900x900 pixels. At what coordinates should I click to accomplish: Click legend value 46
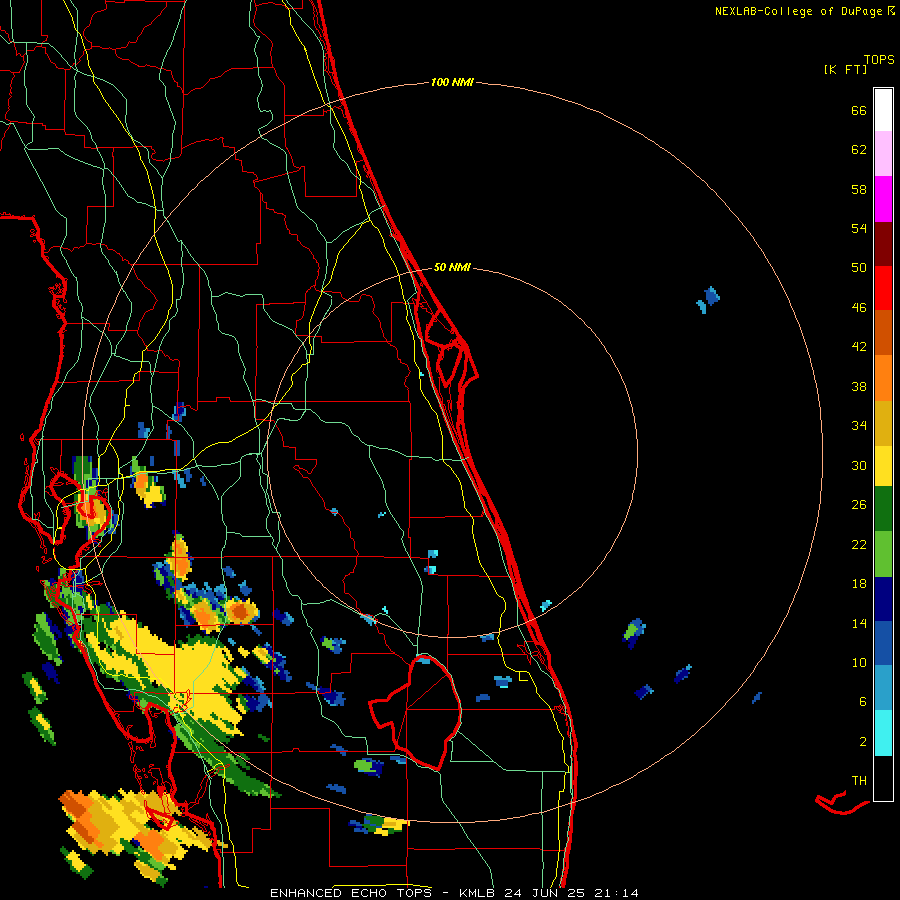[x=859, y=308]
